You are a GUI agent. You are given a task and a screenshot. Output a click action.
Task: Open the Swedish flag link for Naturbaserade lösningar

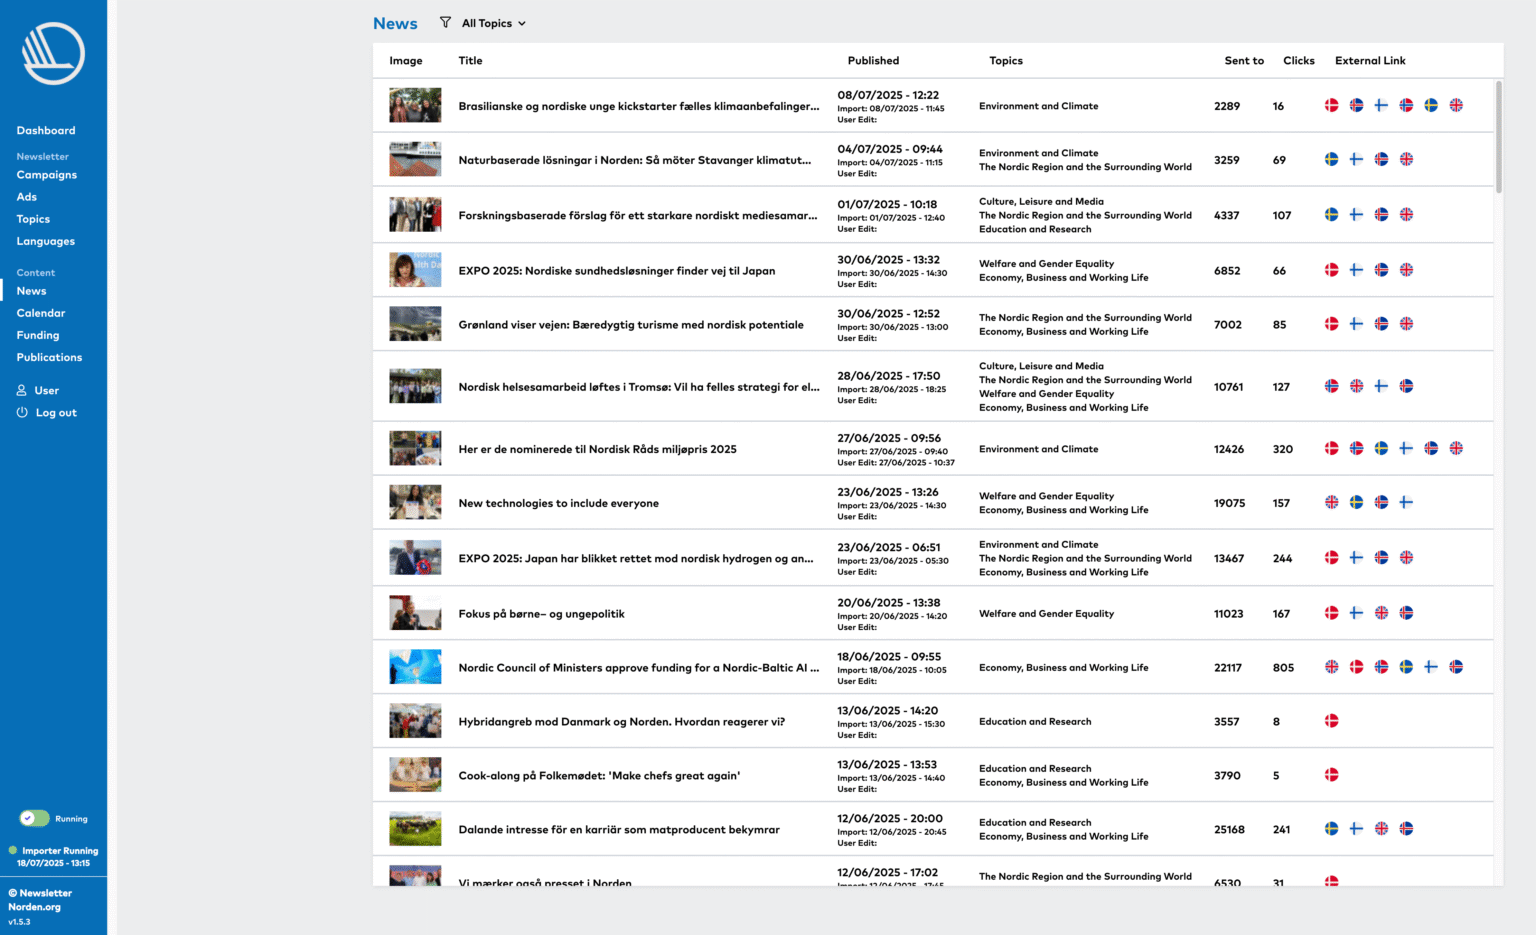point(1331,159)
